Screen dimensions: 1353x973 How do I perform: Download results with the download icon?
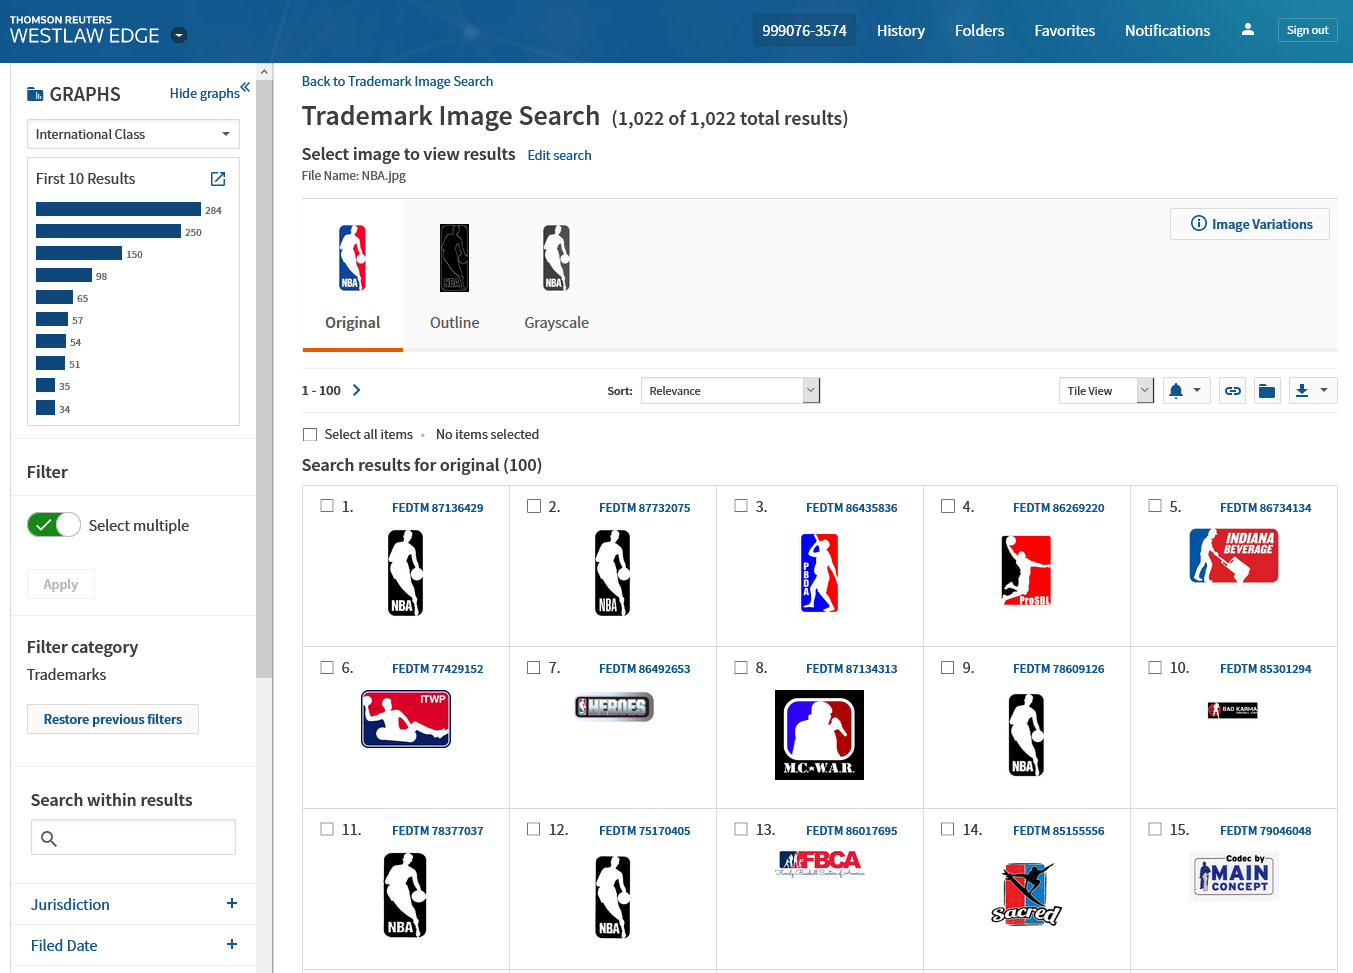coord(1302,391)
